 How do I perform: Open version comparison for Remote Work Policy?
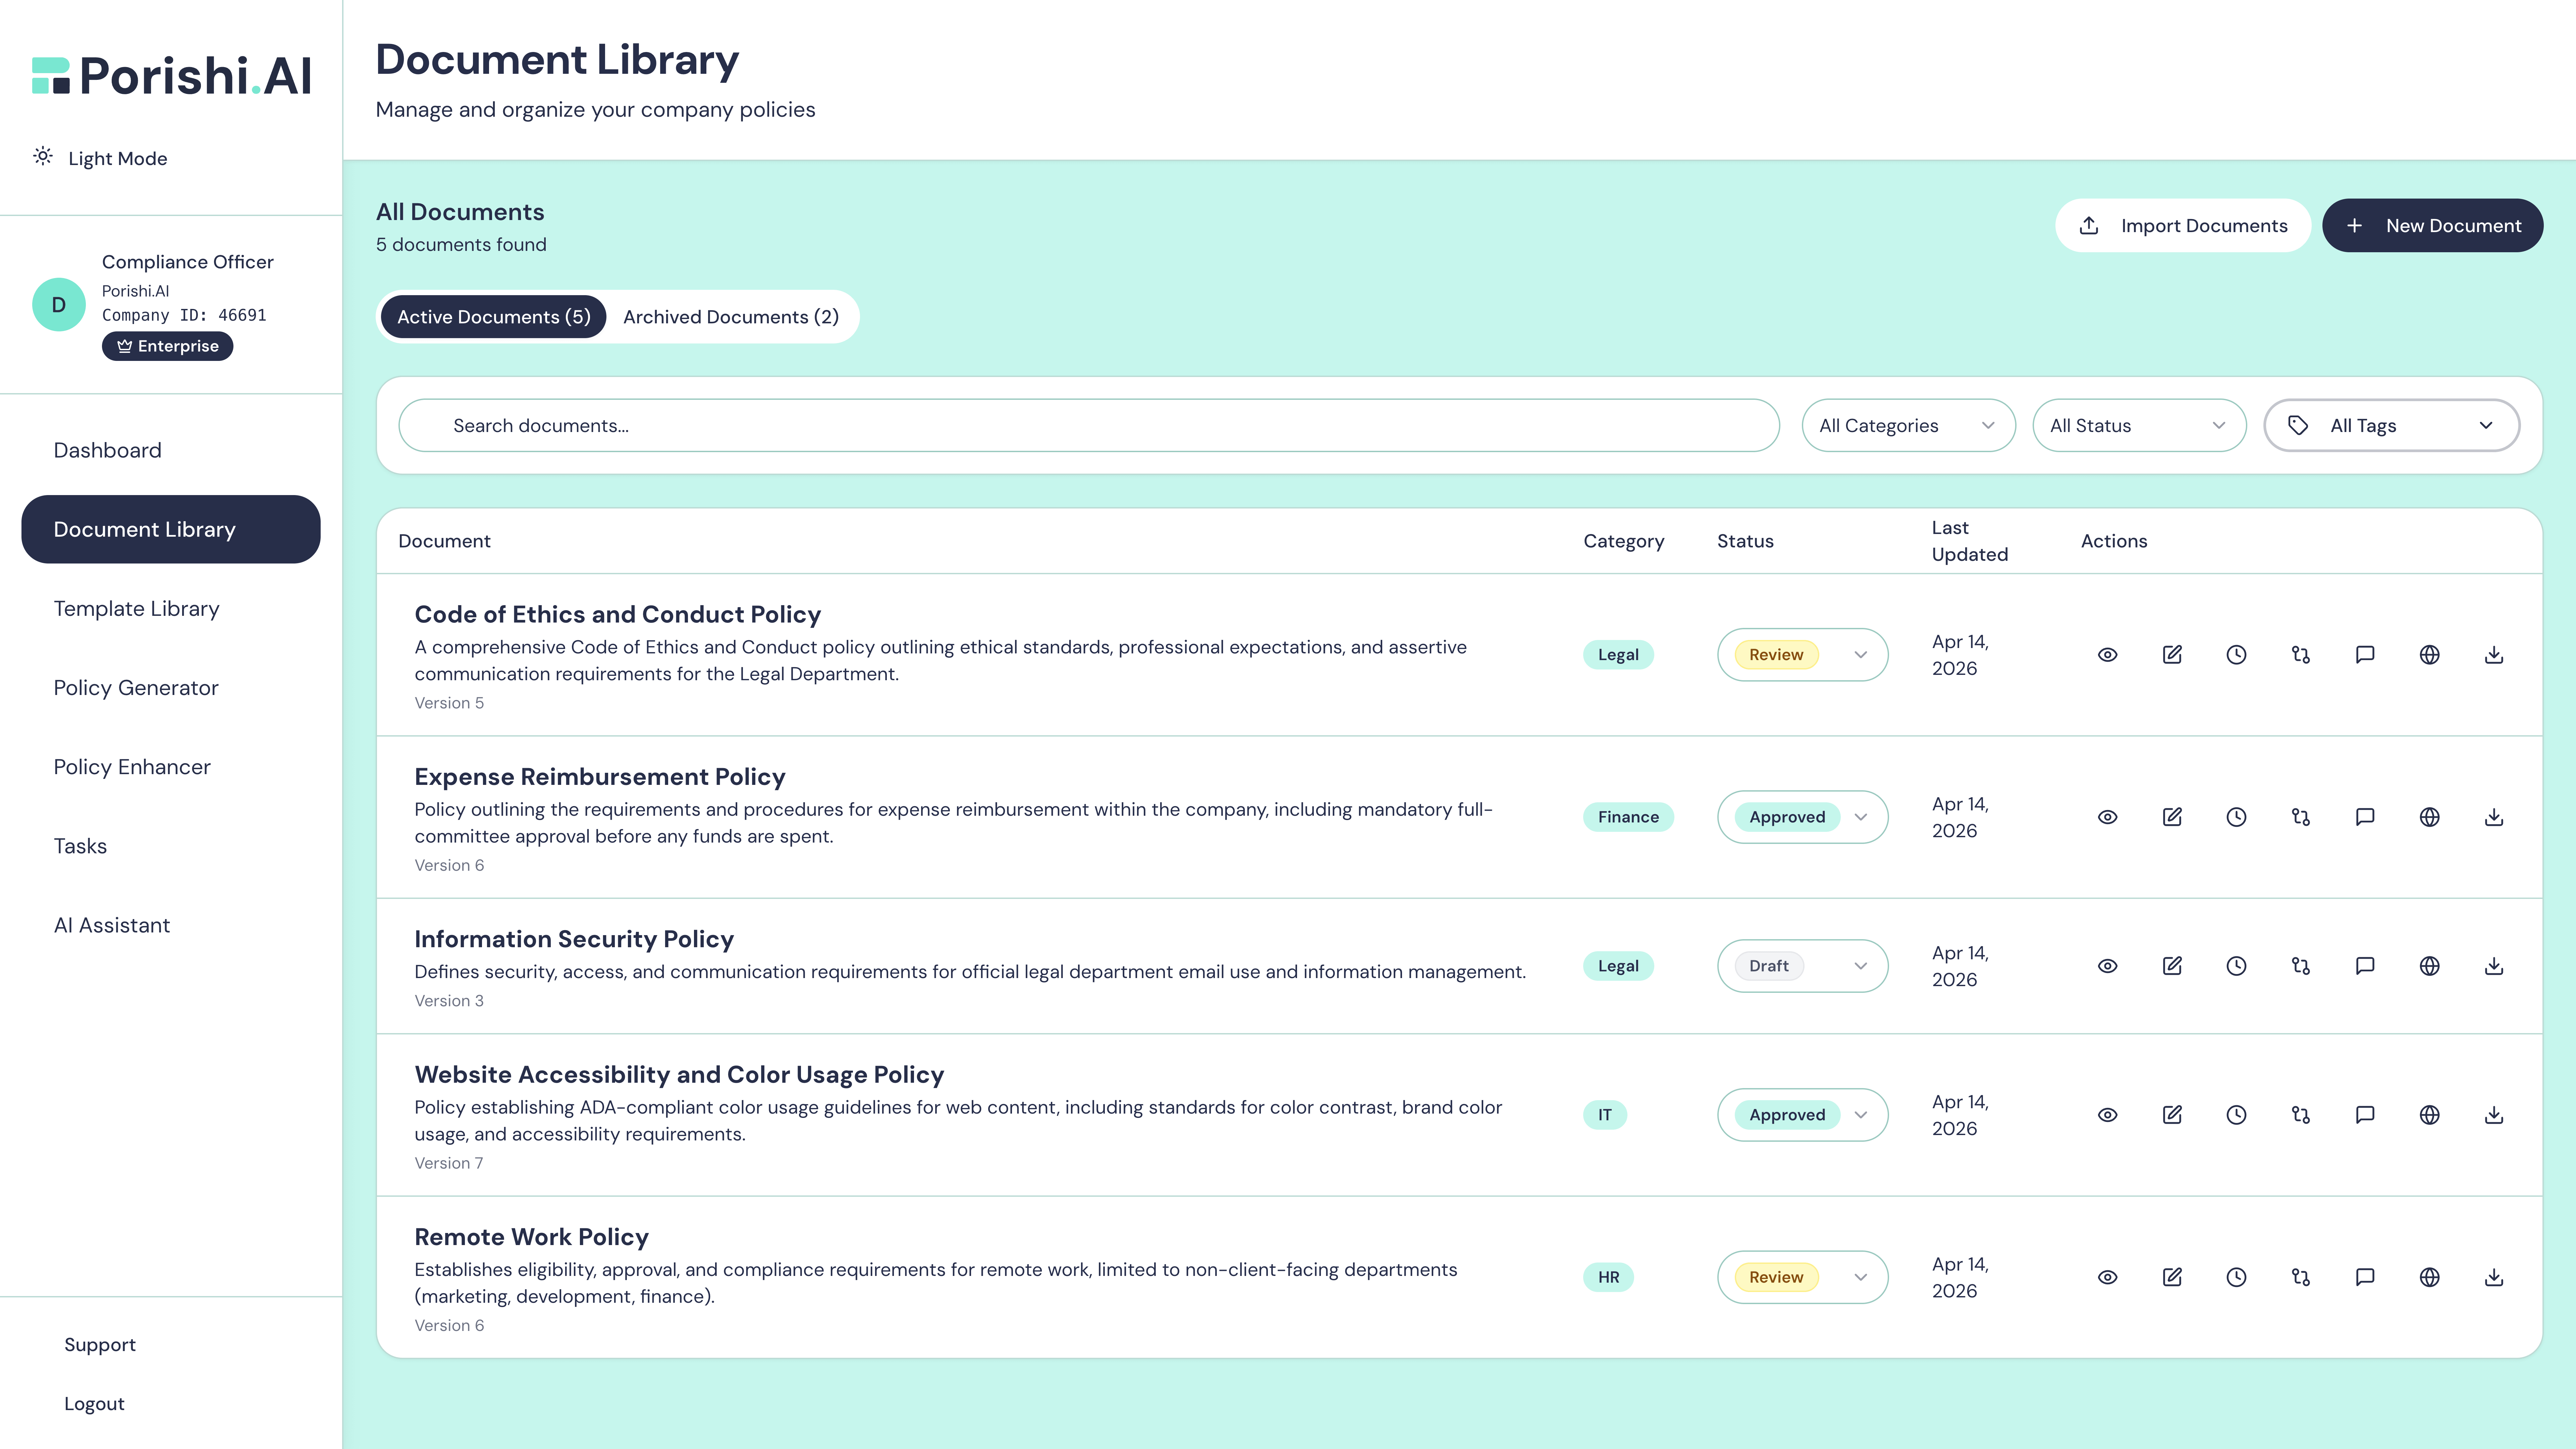2300,1277
